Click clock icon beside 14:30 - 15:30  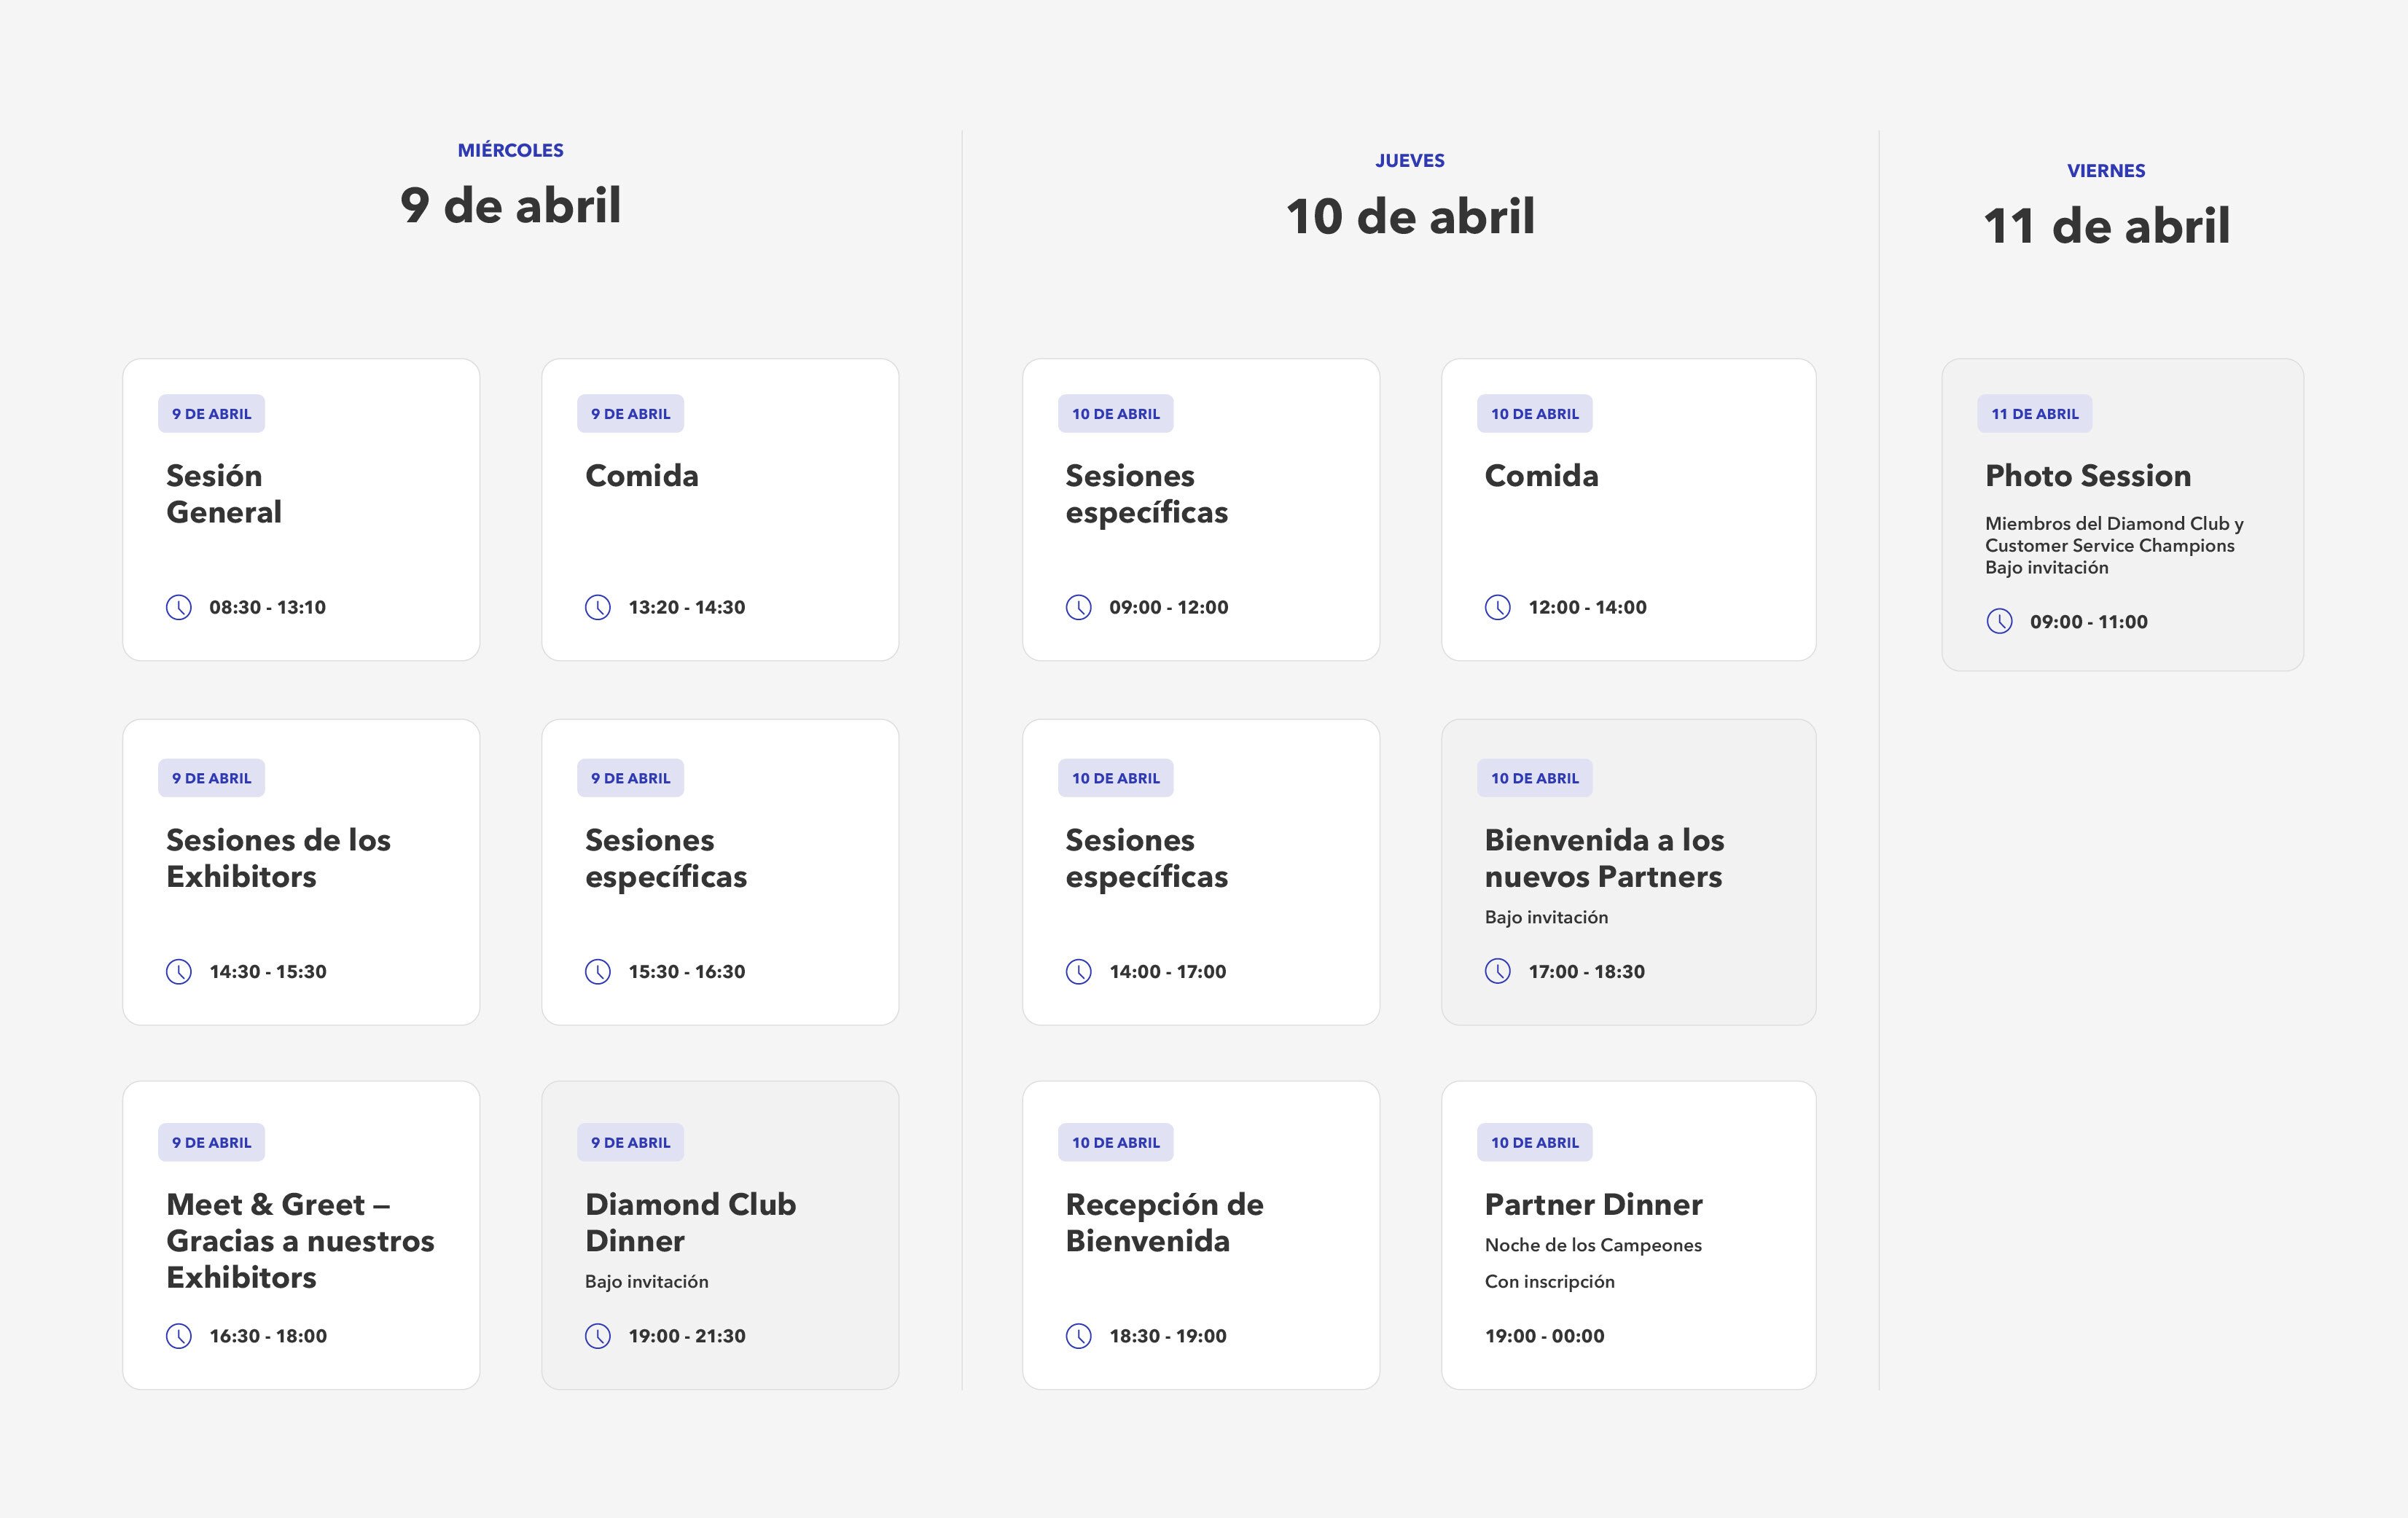pos(179,971)
